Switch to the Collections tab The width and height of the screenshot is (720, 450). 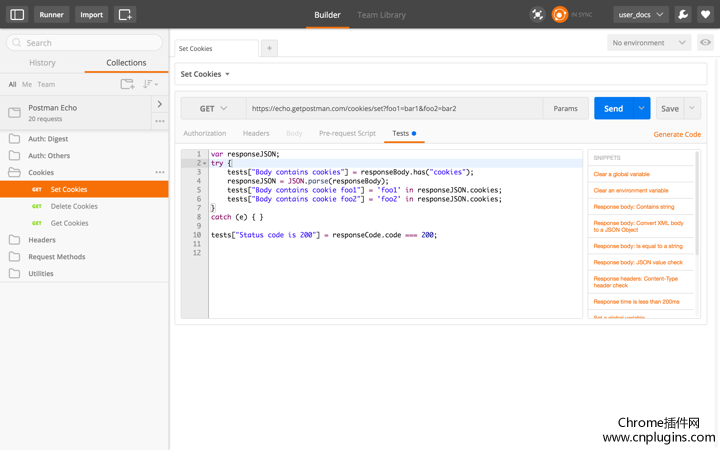tap(126, 62)
